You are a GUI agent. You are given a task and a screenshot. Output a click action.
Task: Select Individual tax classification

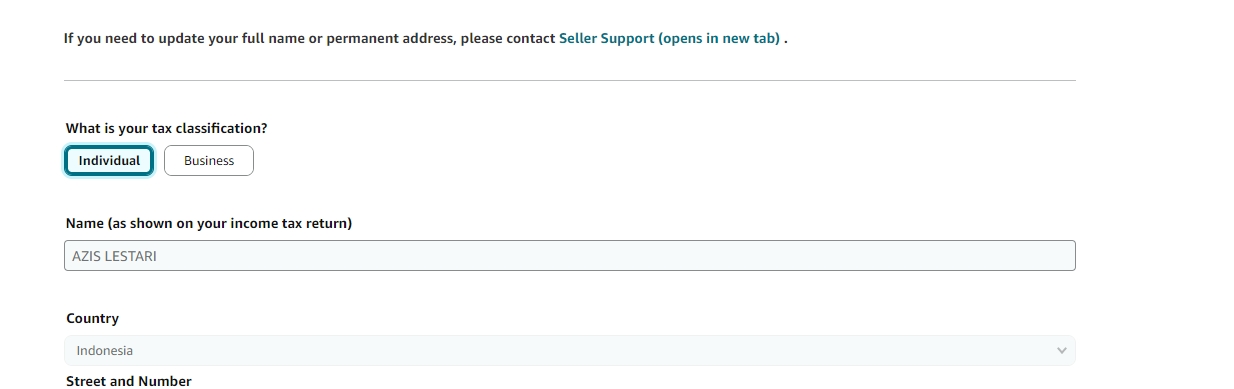[x=109, y=160]
